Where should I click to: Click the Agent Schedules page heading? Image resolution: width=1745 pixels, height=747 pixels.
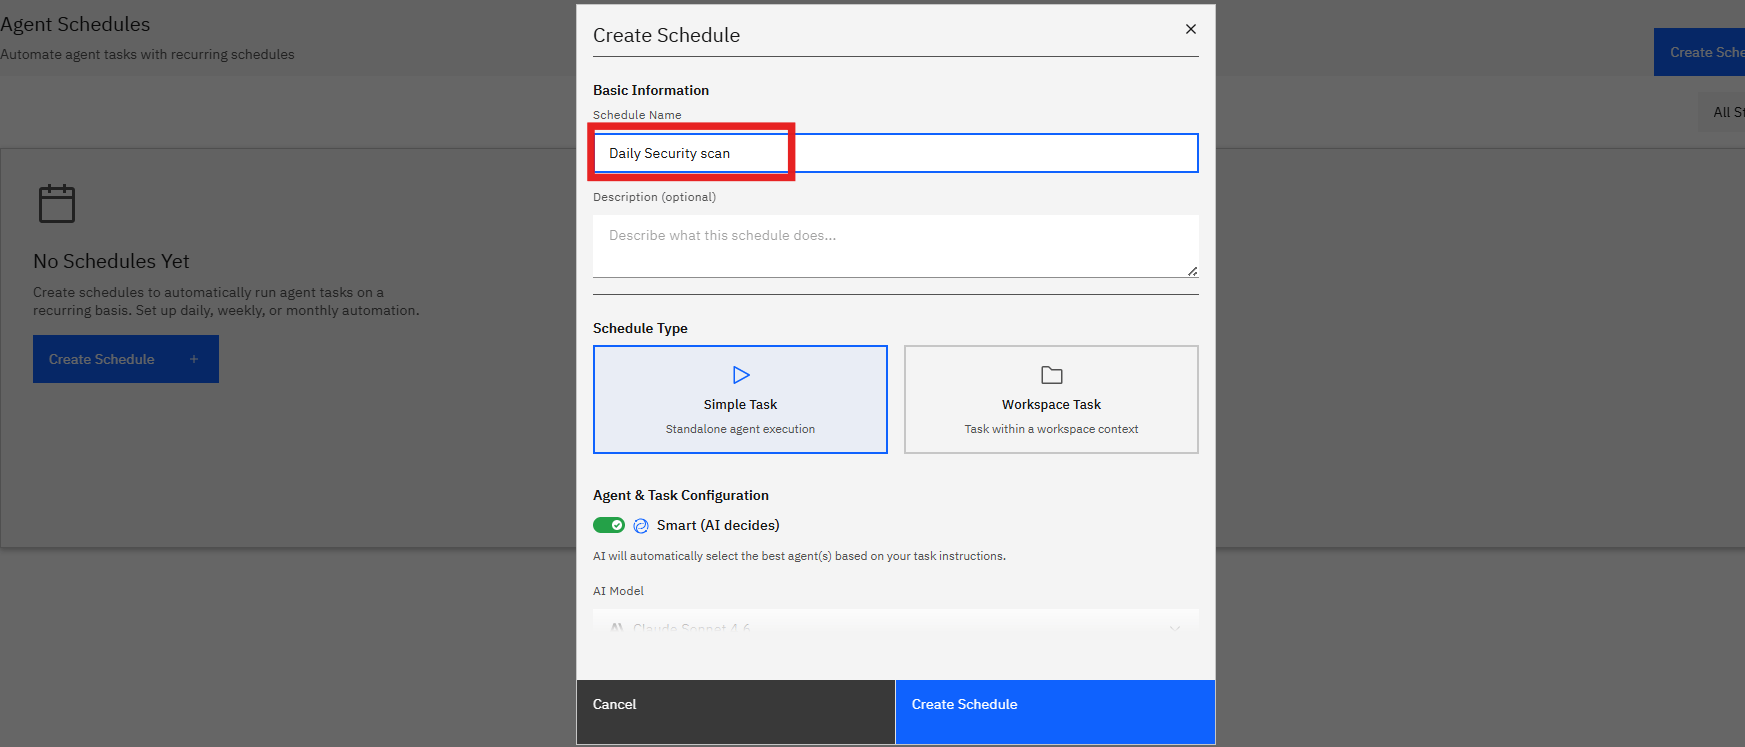click(75, 24)
